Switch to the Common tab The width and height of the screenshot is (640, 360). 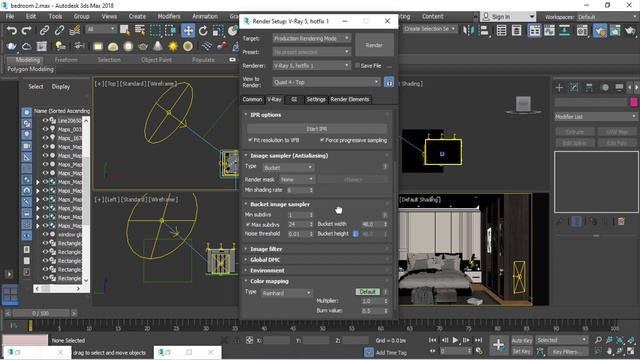252,99
